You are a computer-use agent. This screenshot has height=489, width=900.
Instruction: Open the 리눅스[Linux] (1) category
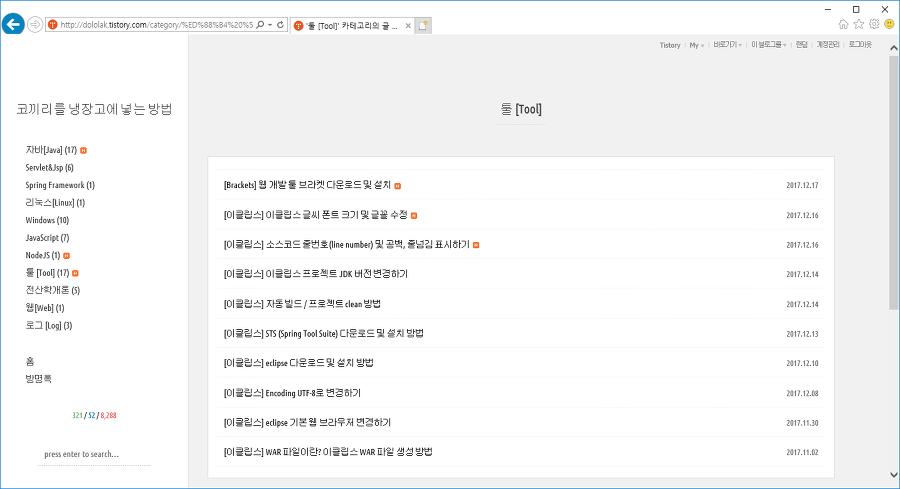pos(55,203)
